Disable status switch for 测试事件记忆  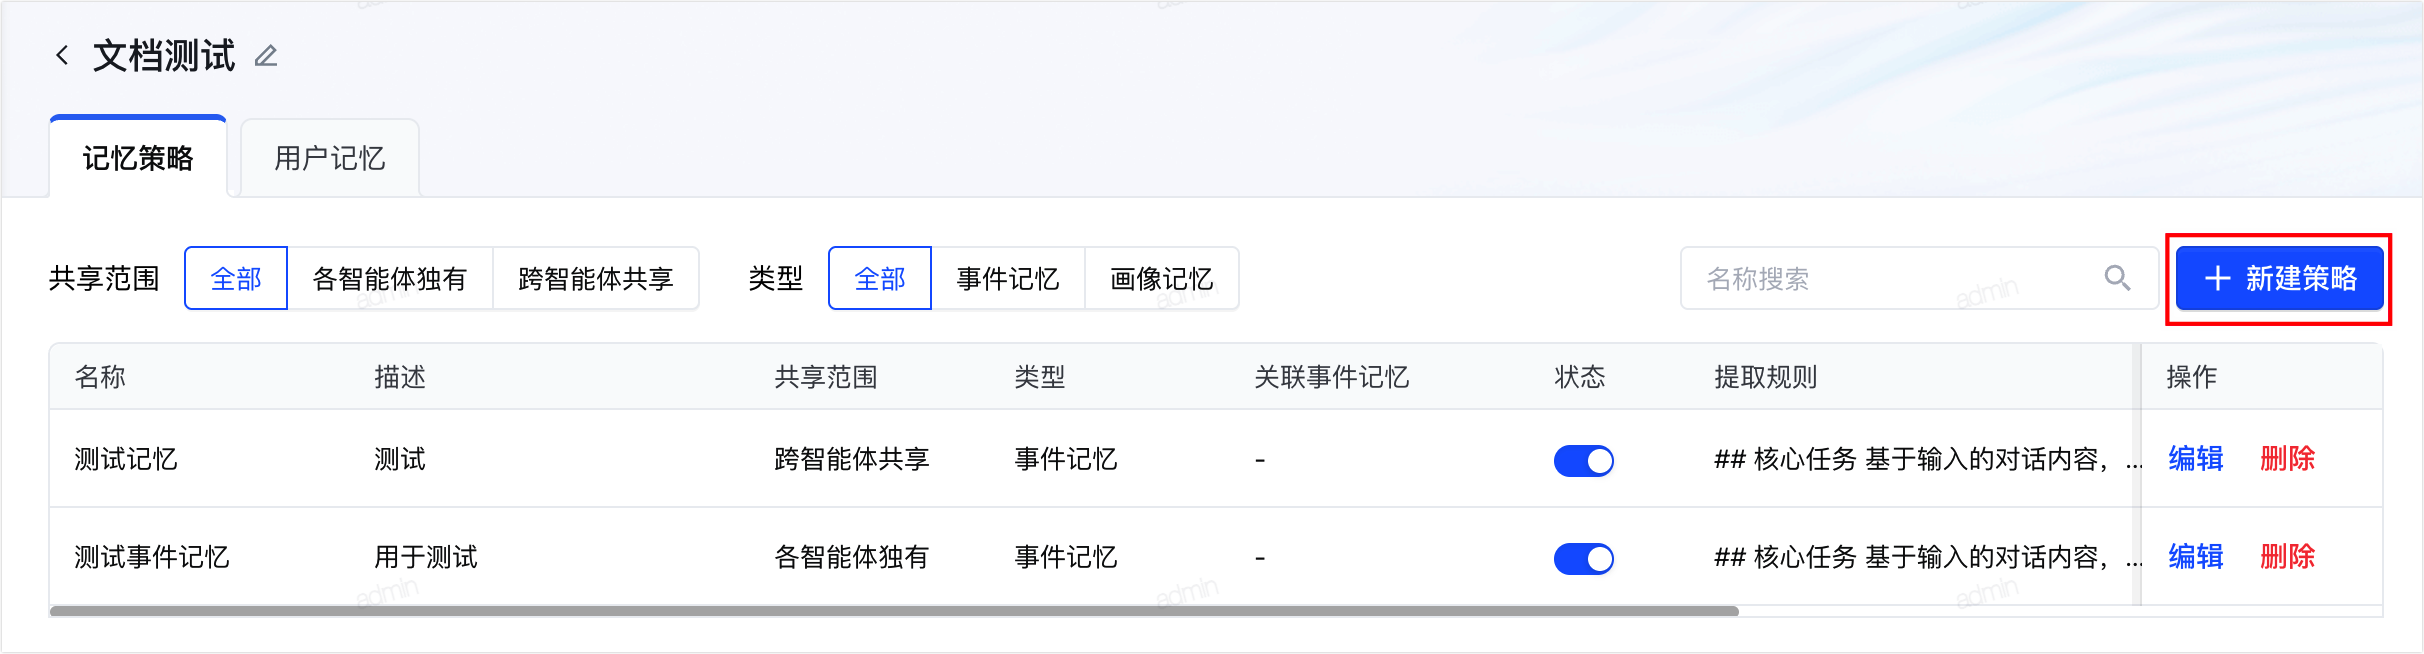pyautogui.click(x=1584, y=558)
